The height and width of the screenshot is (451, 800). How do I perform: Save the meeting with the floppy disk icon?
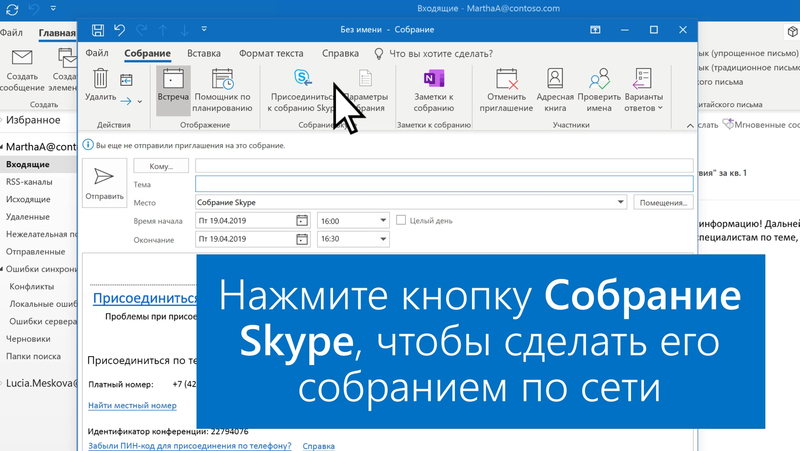pyautogui.click(x=97, y=30)
